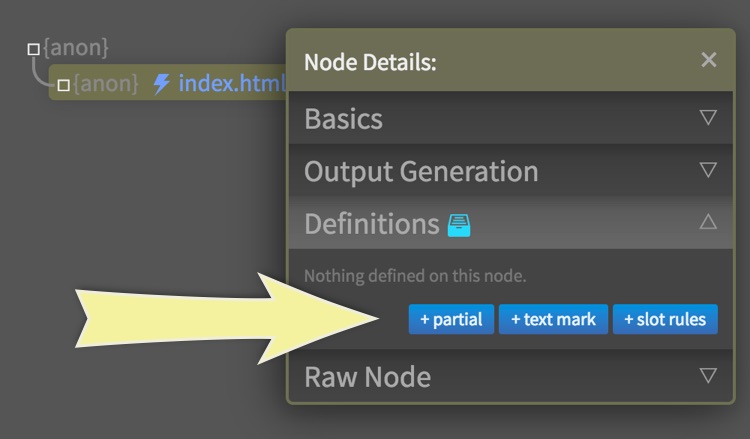Click the Definitions section title text
The height and width of the screenshot is (439, 750).
(x=371, y=223)
